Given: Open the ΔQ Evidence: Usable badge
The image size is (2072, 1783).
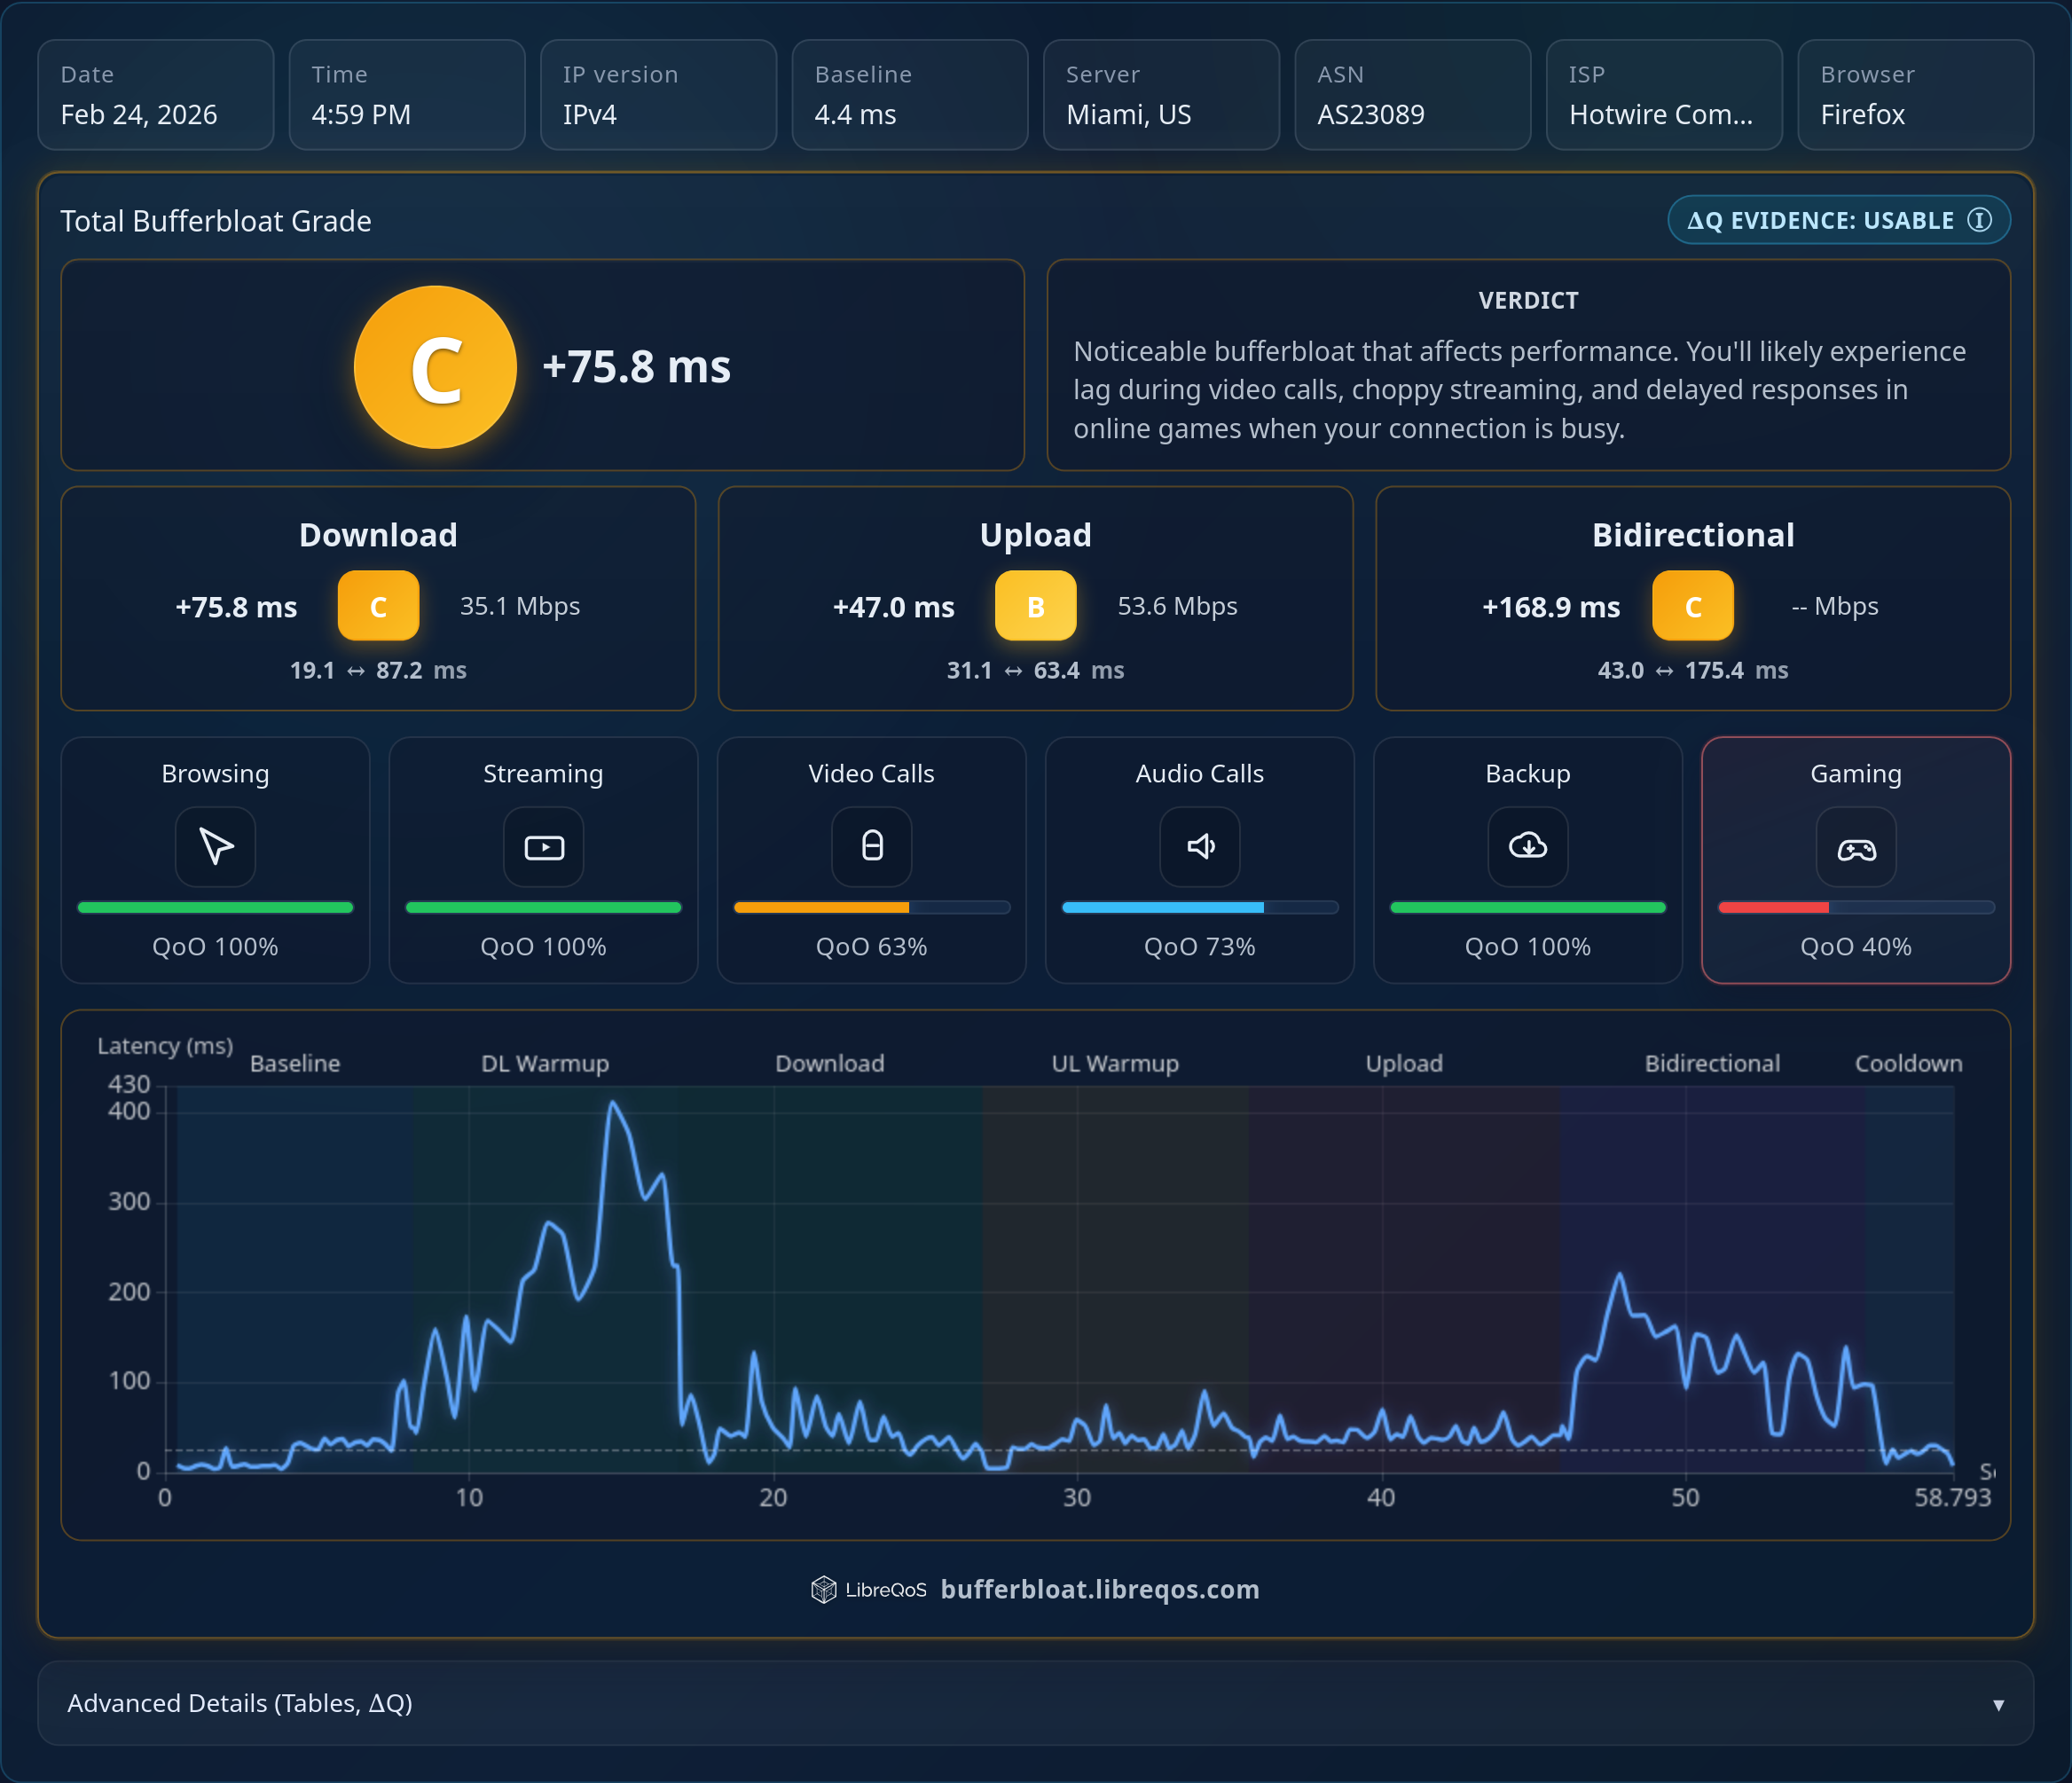Looking at the screenshot, I should [1820, 220].
